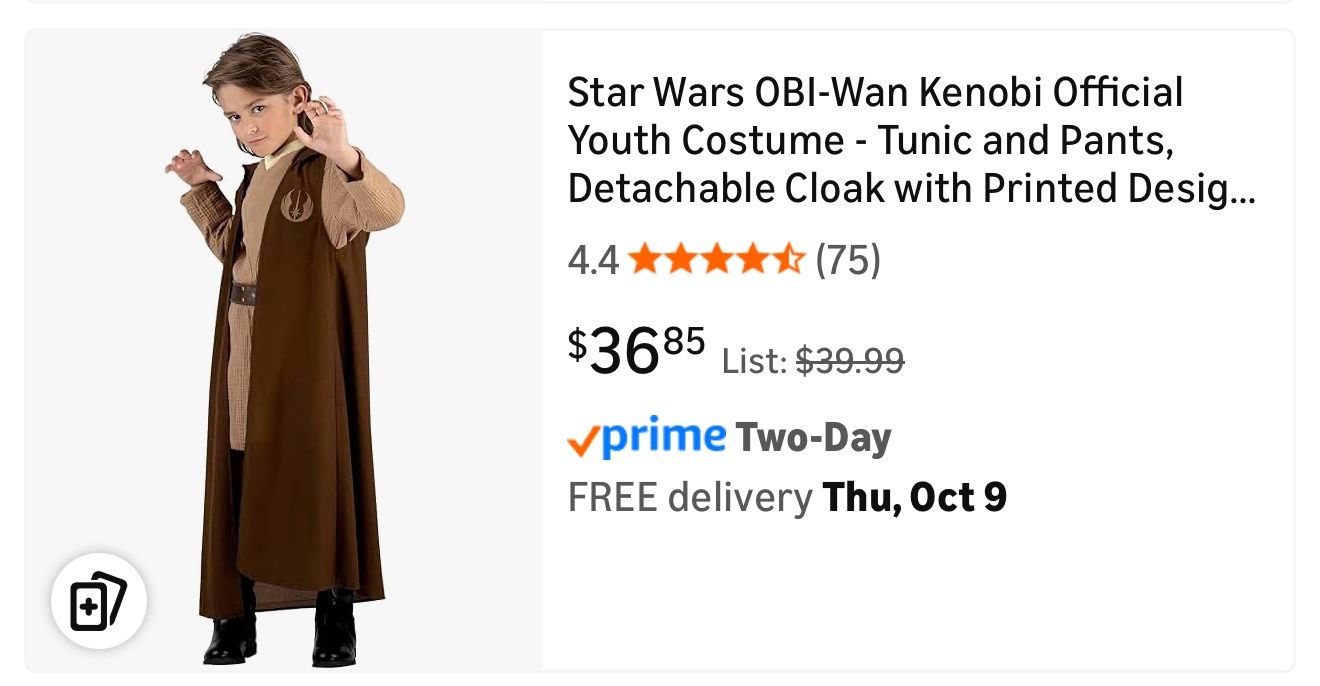The image size is (1320, 686).
Task: Click the add-to-list cards icon on product image
Action: click(99, 602)
